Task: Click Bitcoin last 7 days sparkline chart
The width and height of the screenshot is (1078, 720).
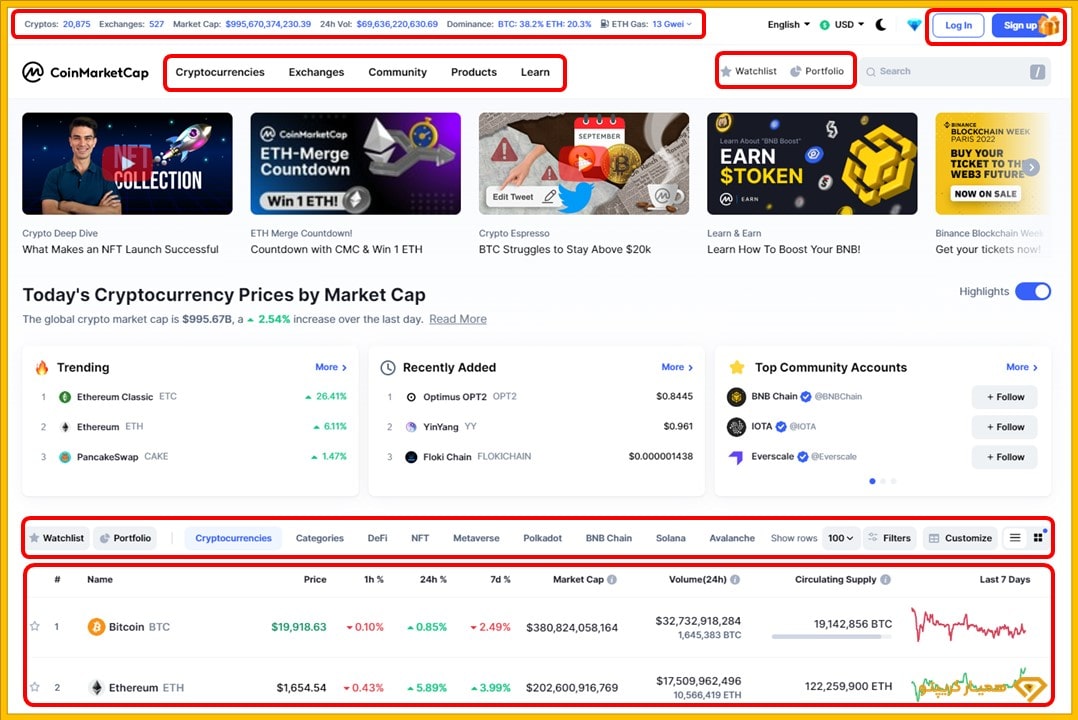Action: (x=969, y=626)
